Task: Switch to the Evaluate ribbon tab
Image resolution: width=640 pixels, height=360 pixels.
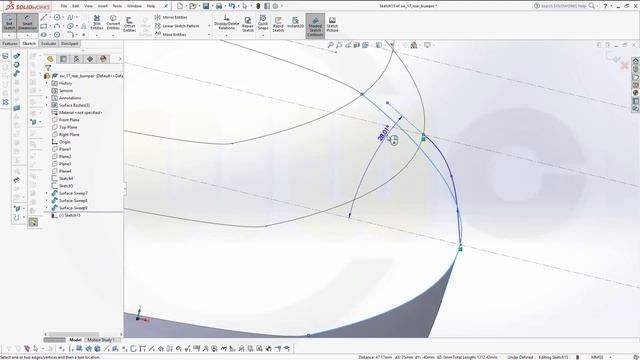Action: [49, 44]
